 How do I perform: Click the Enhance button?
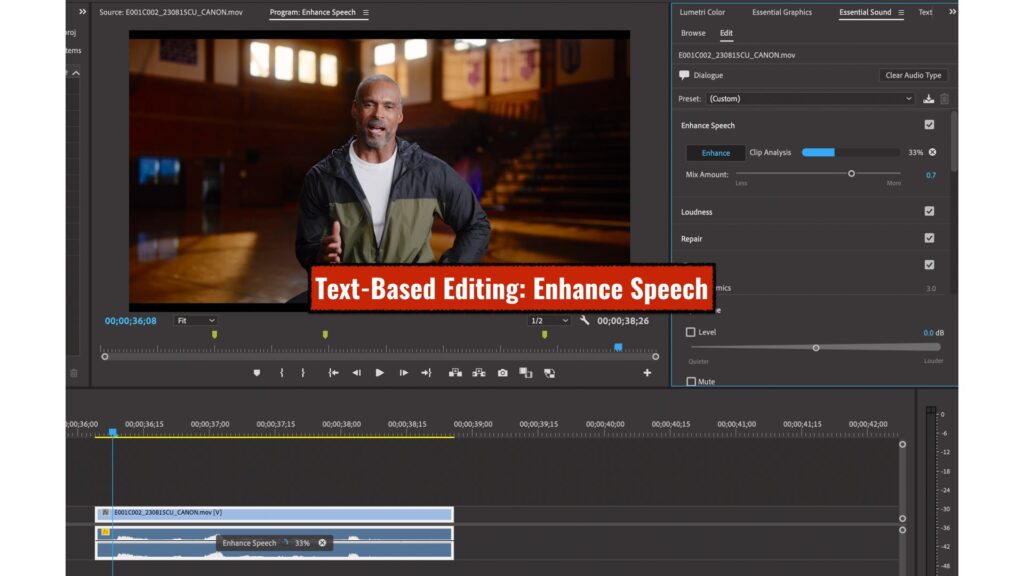click(716, 153)
